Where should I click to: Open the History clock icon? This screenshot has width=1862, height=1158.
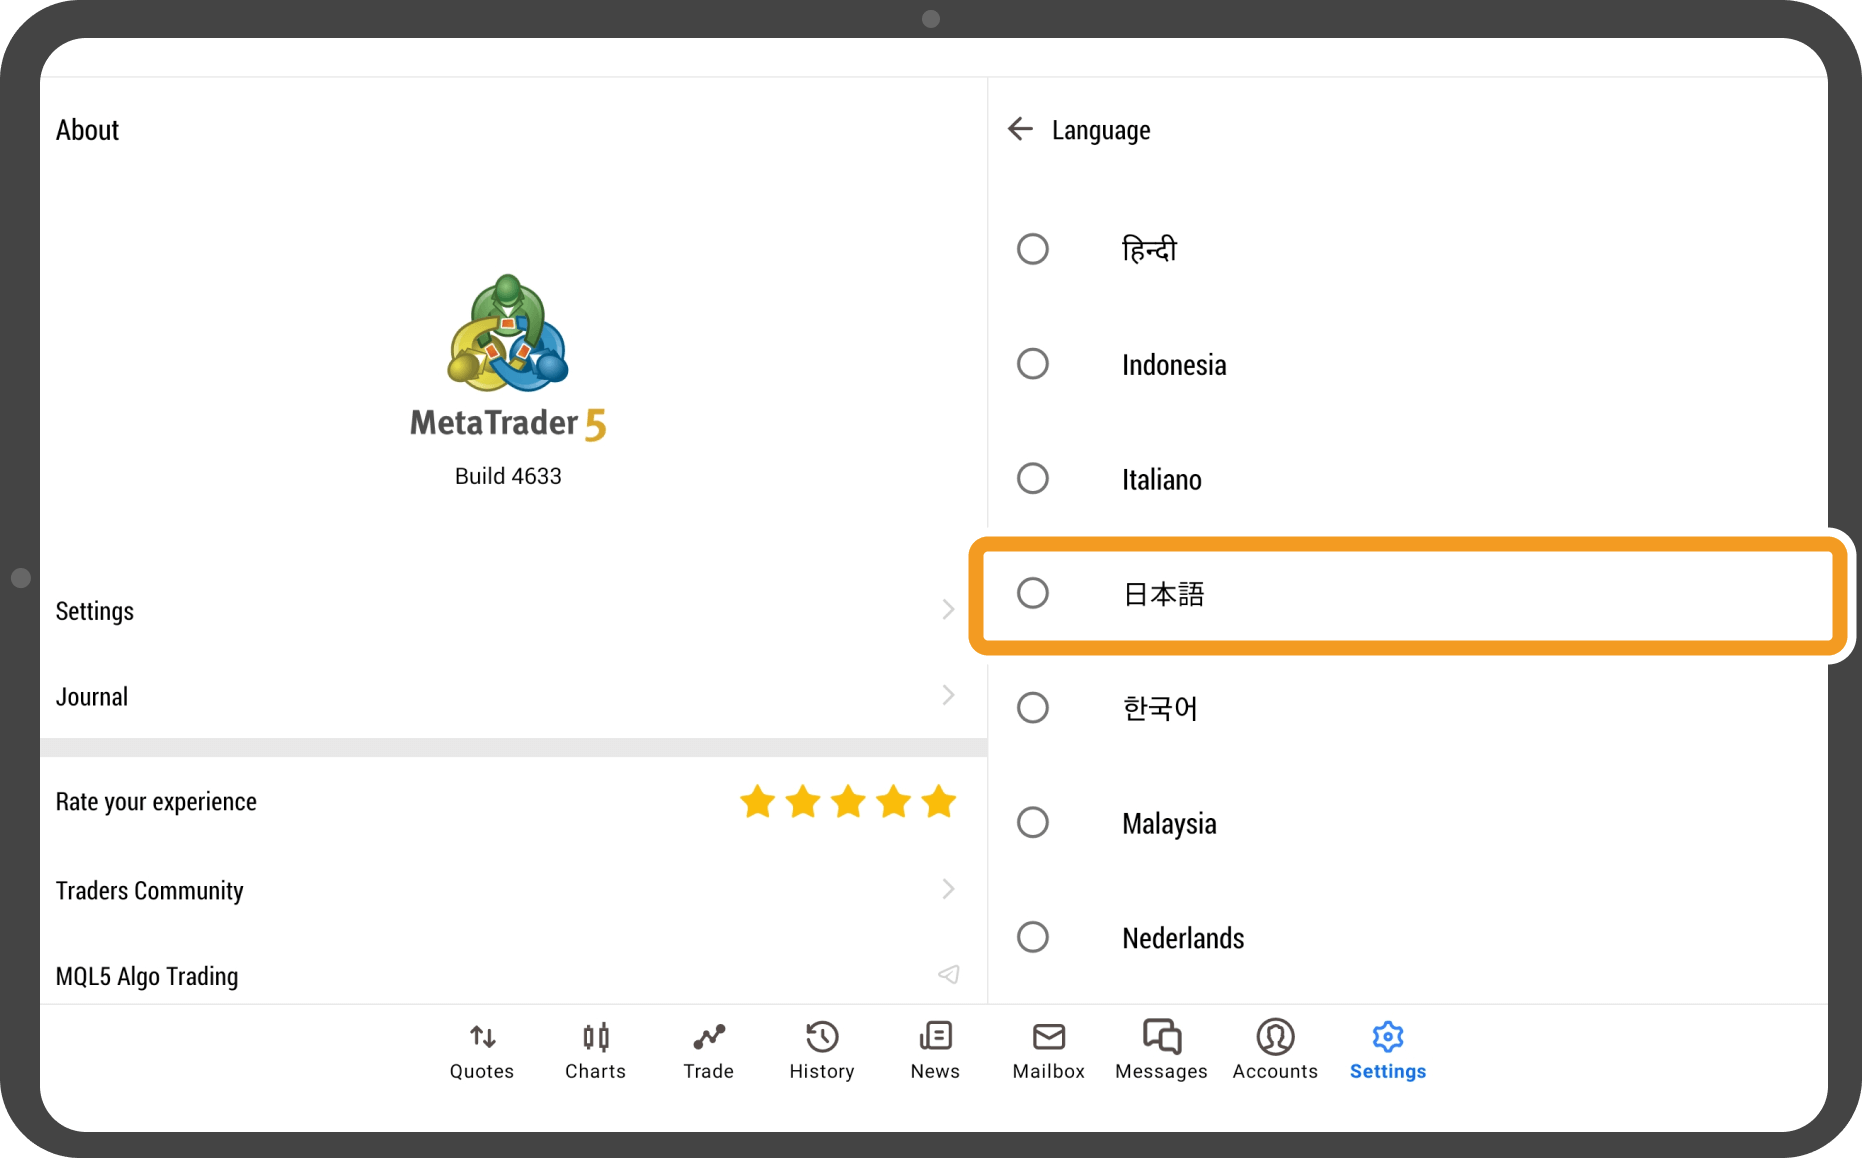pos(822,1037)
